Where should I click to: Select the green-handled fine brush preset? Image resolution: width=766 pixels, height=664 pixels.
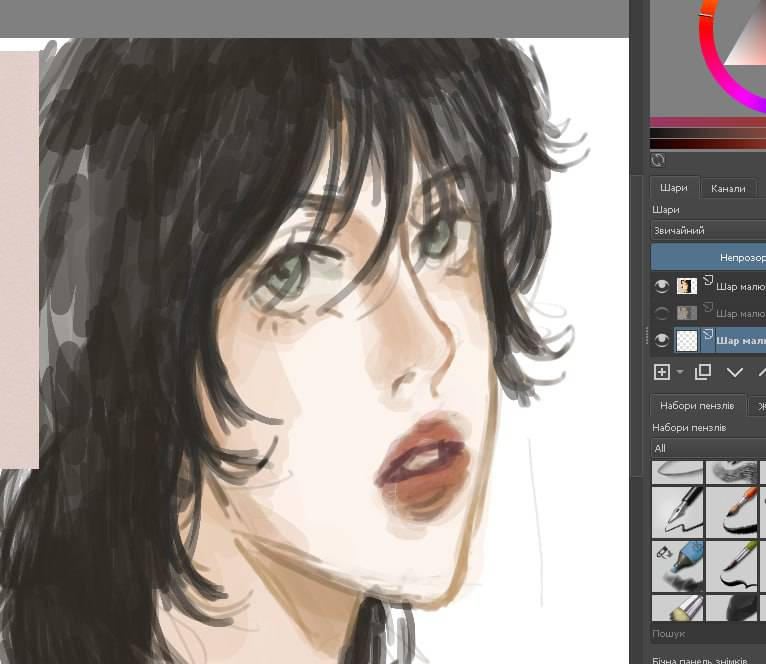[x=731, y=566]
